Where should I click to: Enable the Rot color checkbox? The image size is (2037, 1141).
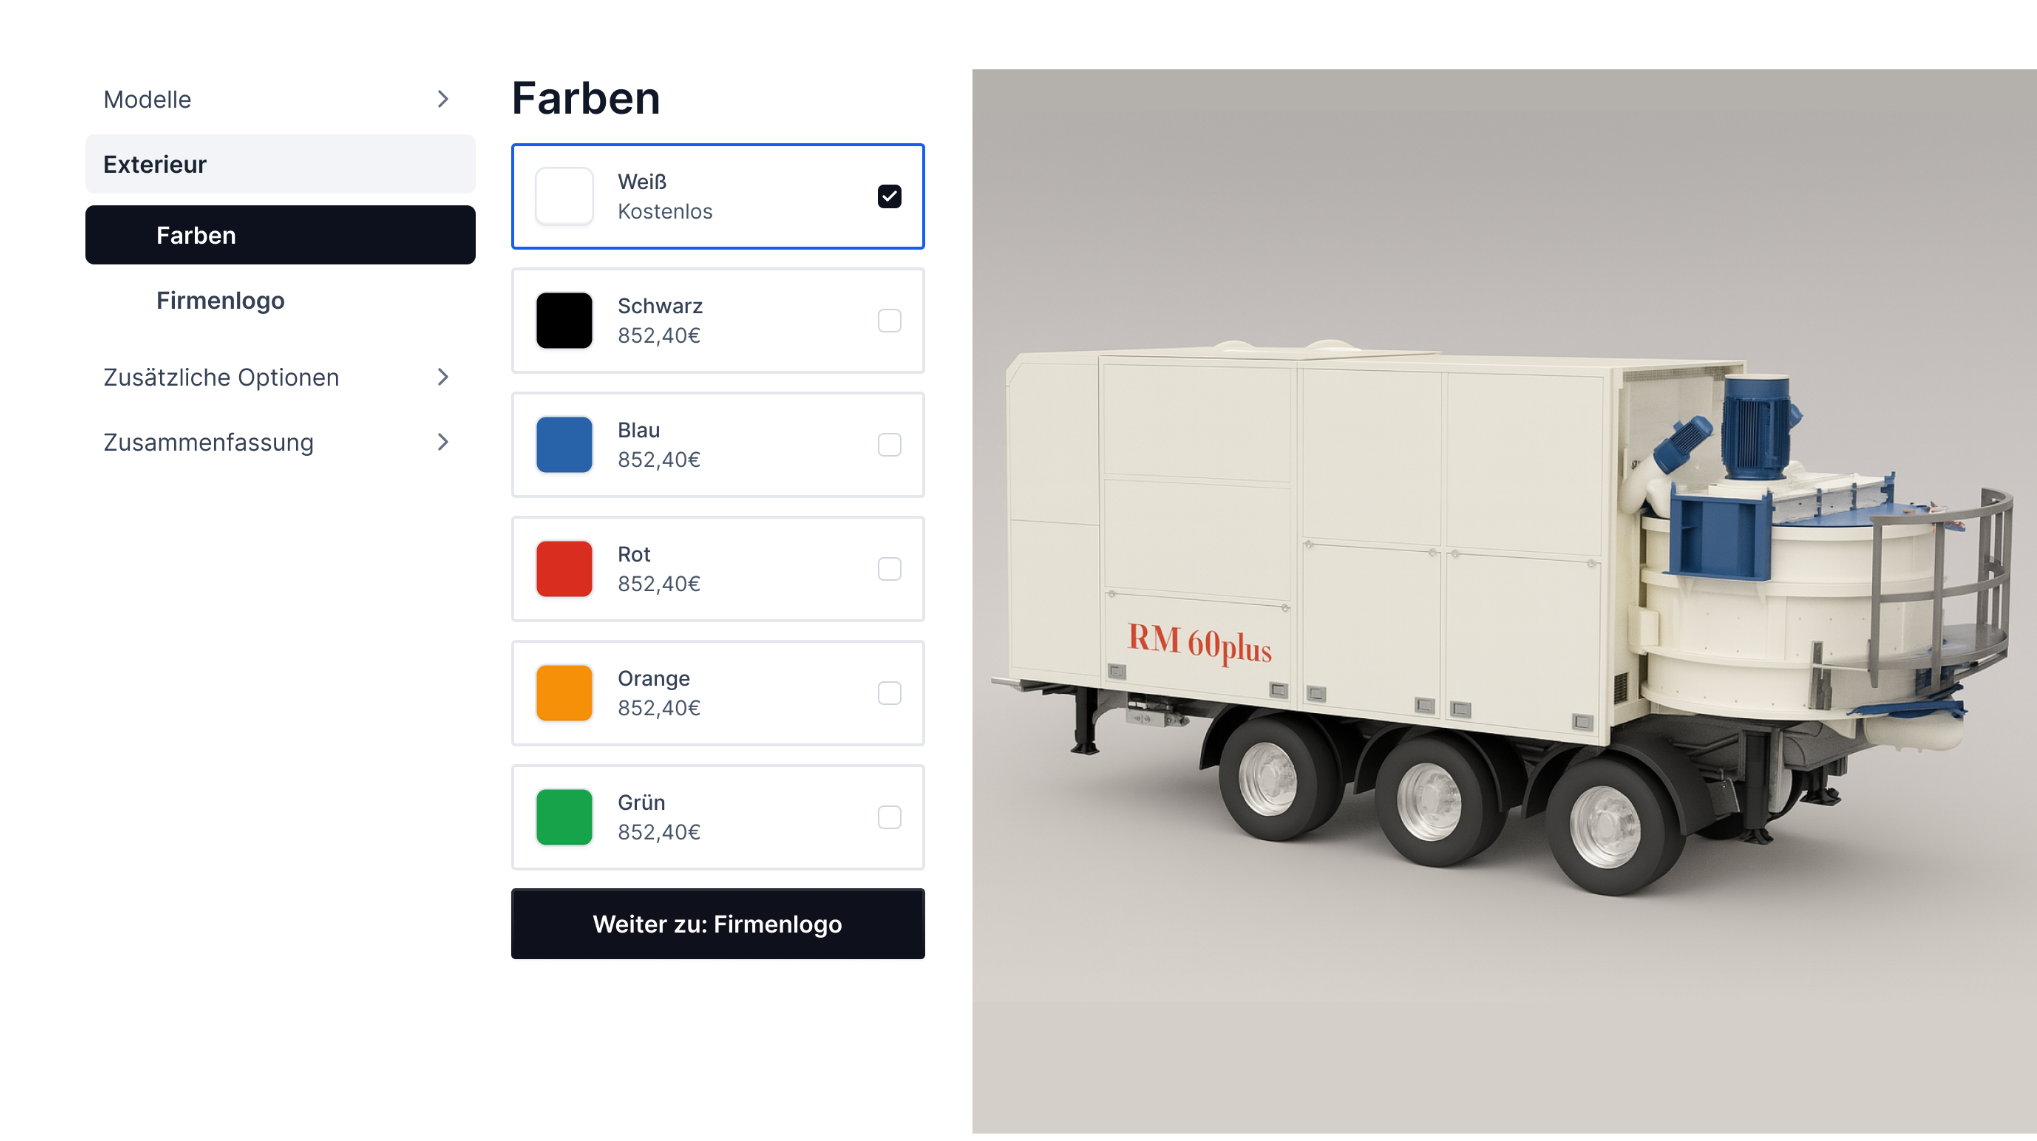click(x=889, y=568)
